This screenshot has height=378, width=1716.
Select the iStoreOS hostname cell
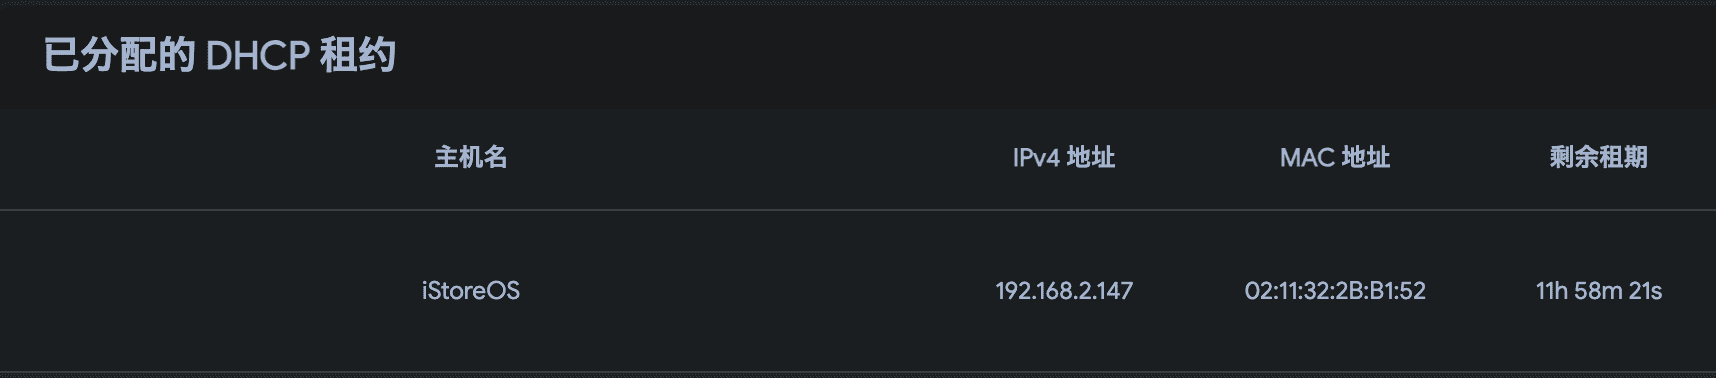471,291
